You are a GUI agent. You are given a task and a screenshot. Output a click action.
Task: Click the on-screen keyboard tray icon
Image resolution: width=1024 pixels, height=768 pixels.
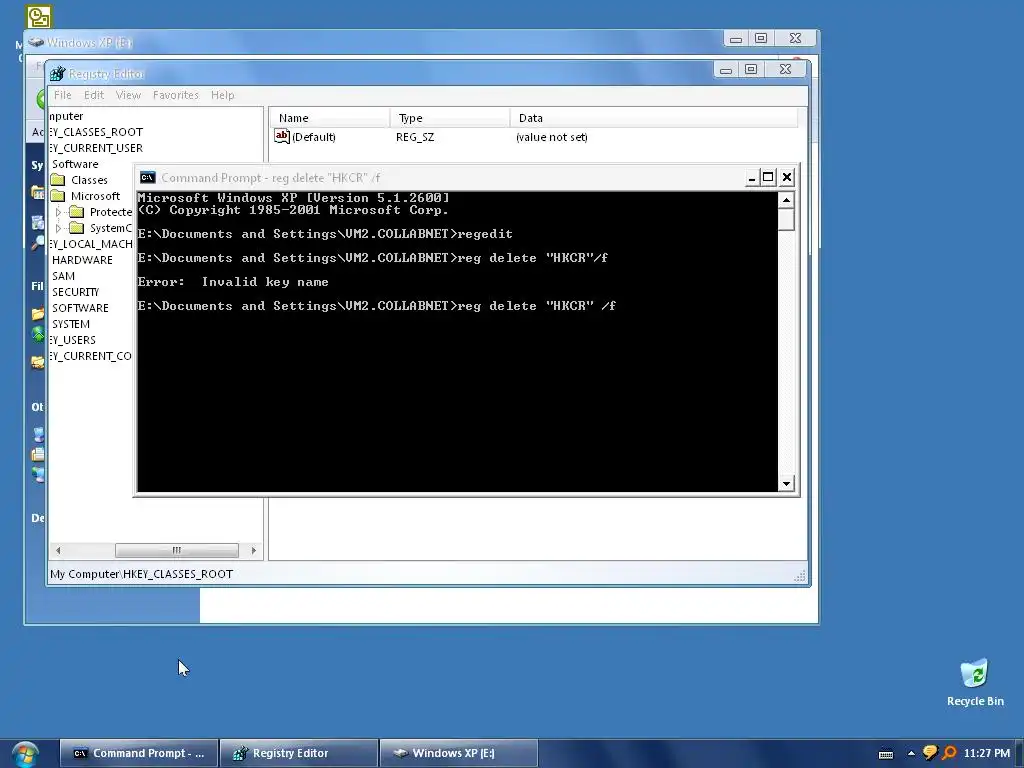point(886,754)
